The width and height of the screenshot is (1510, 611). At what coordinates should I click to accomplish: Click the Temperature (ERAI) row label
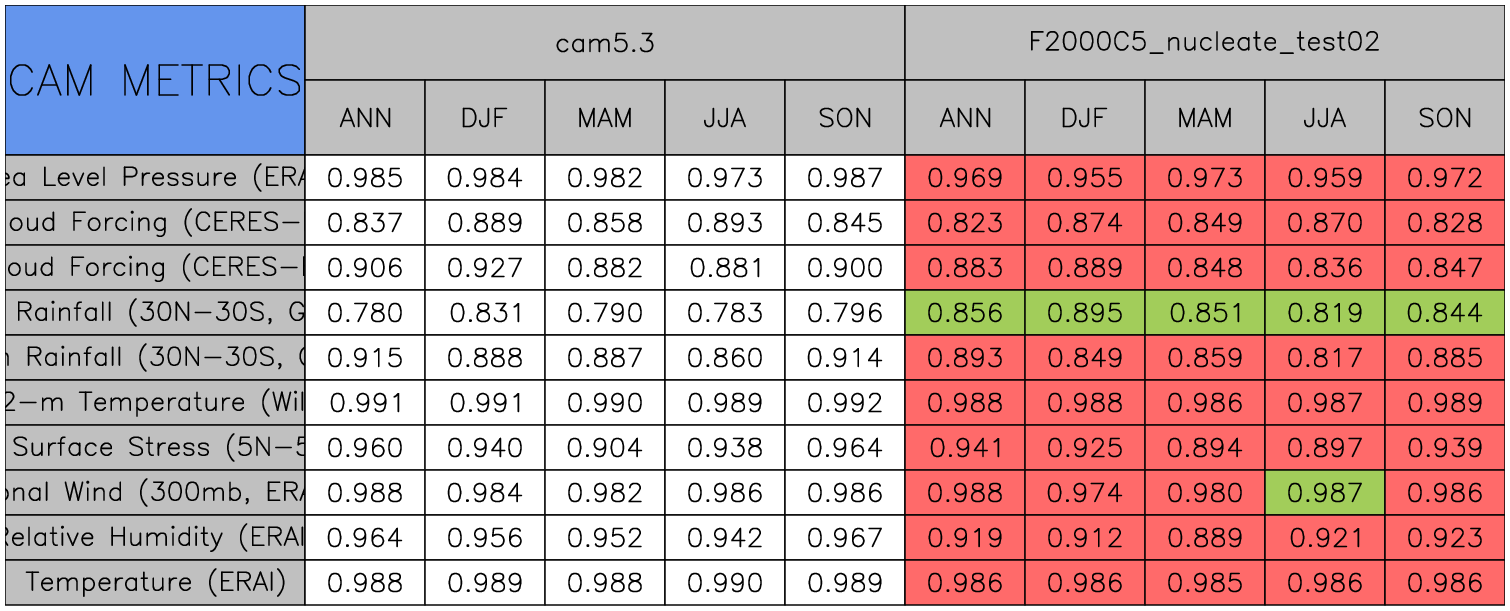[155, 583]
